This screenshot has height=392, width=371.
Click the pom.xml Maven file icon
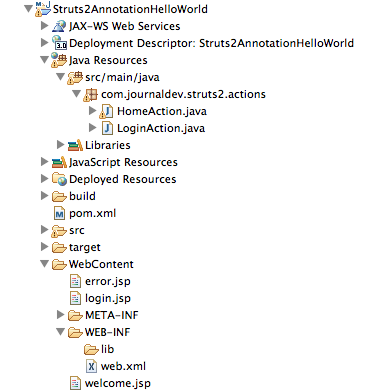coord(59,213)
